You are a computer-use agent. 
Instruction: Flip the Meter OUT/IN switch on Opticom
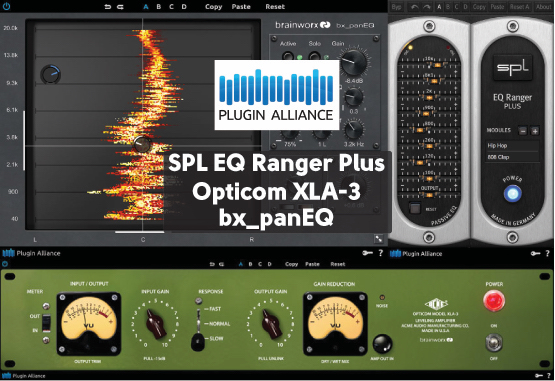(x=46, y=324)
